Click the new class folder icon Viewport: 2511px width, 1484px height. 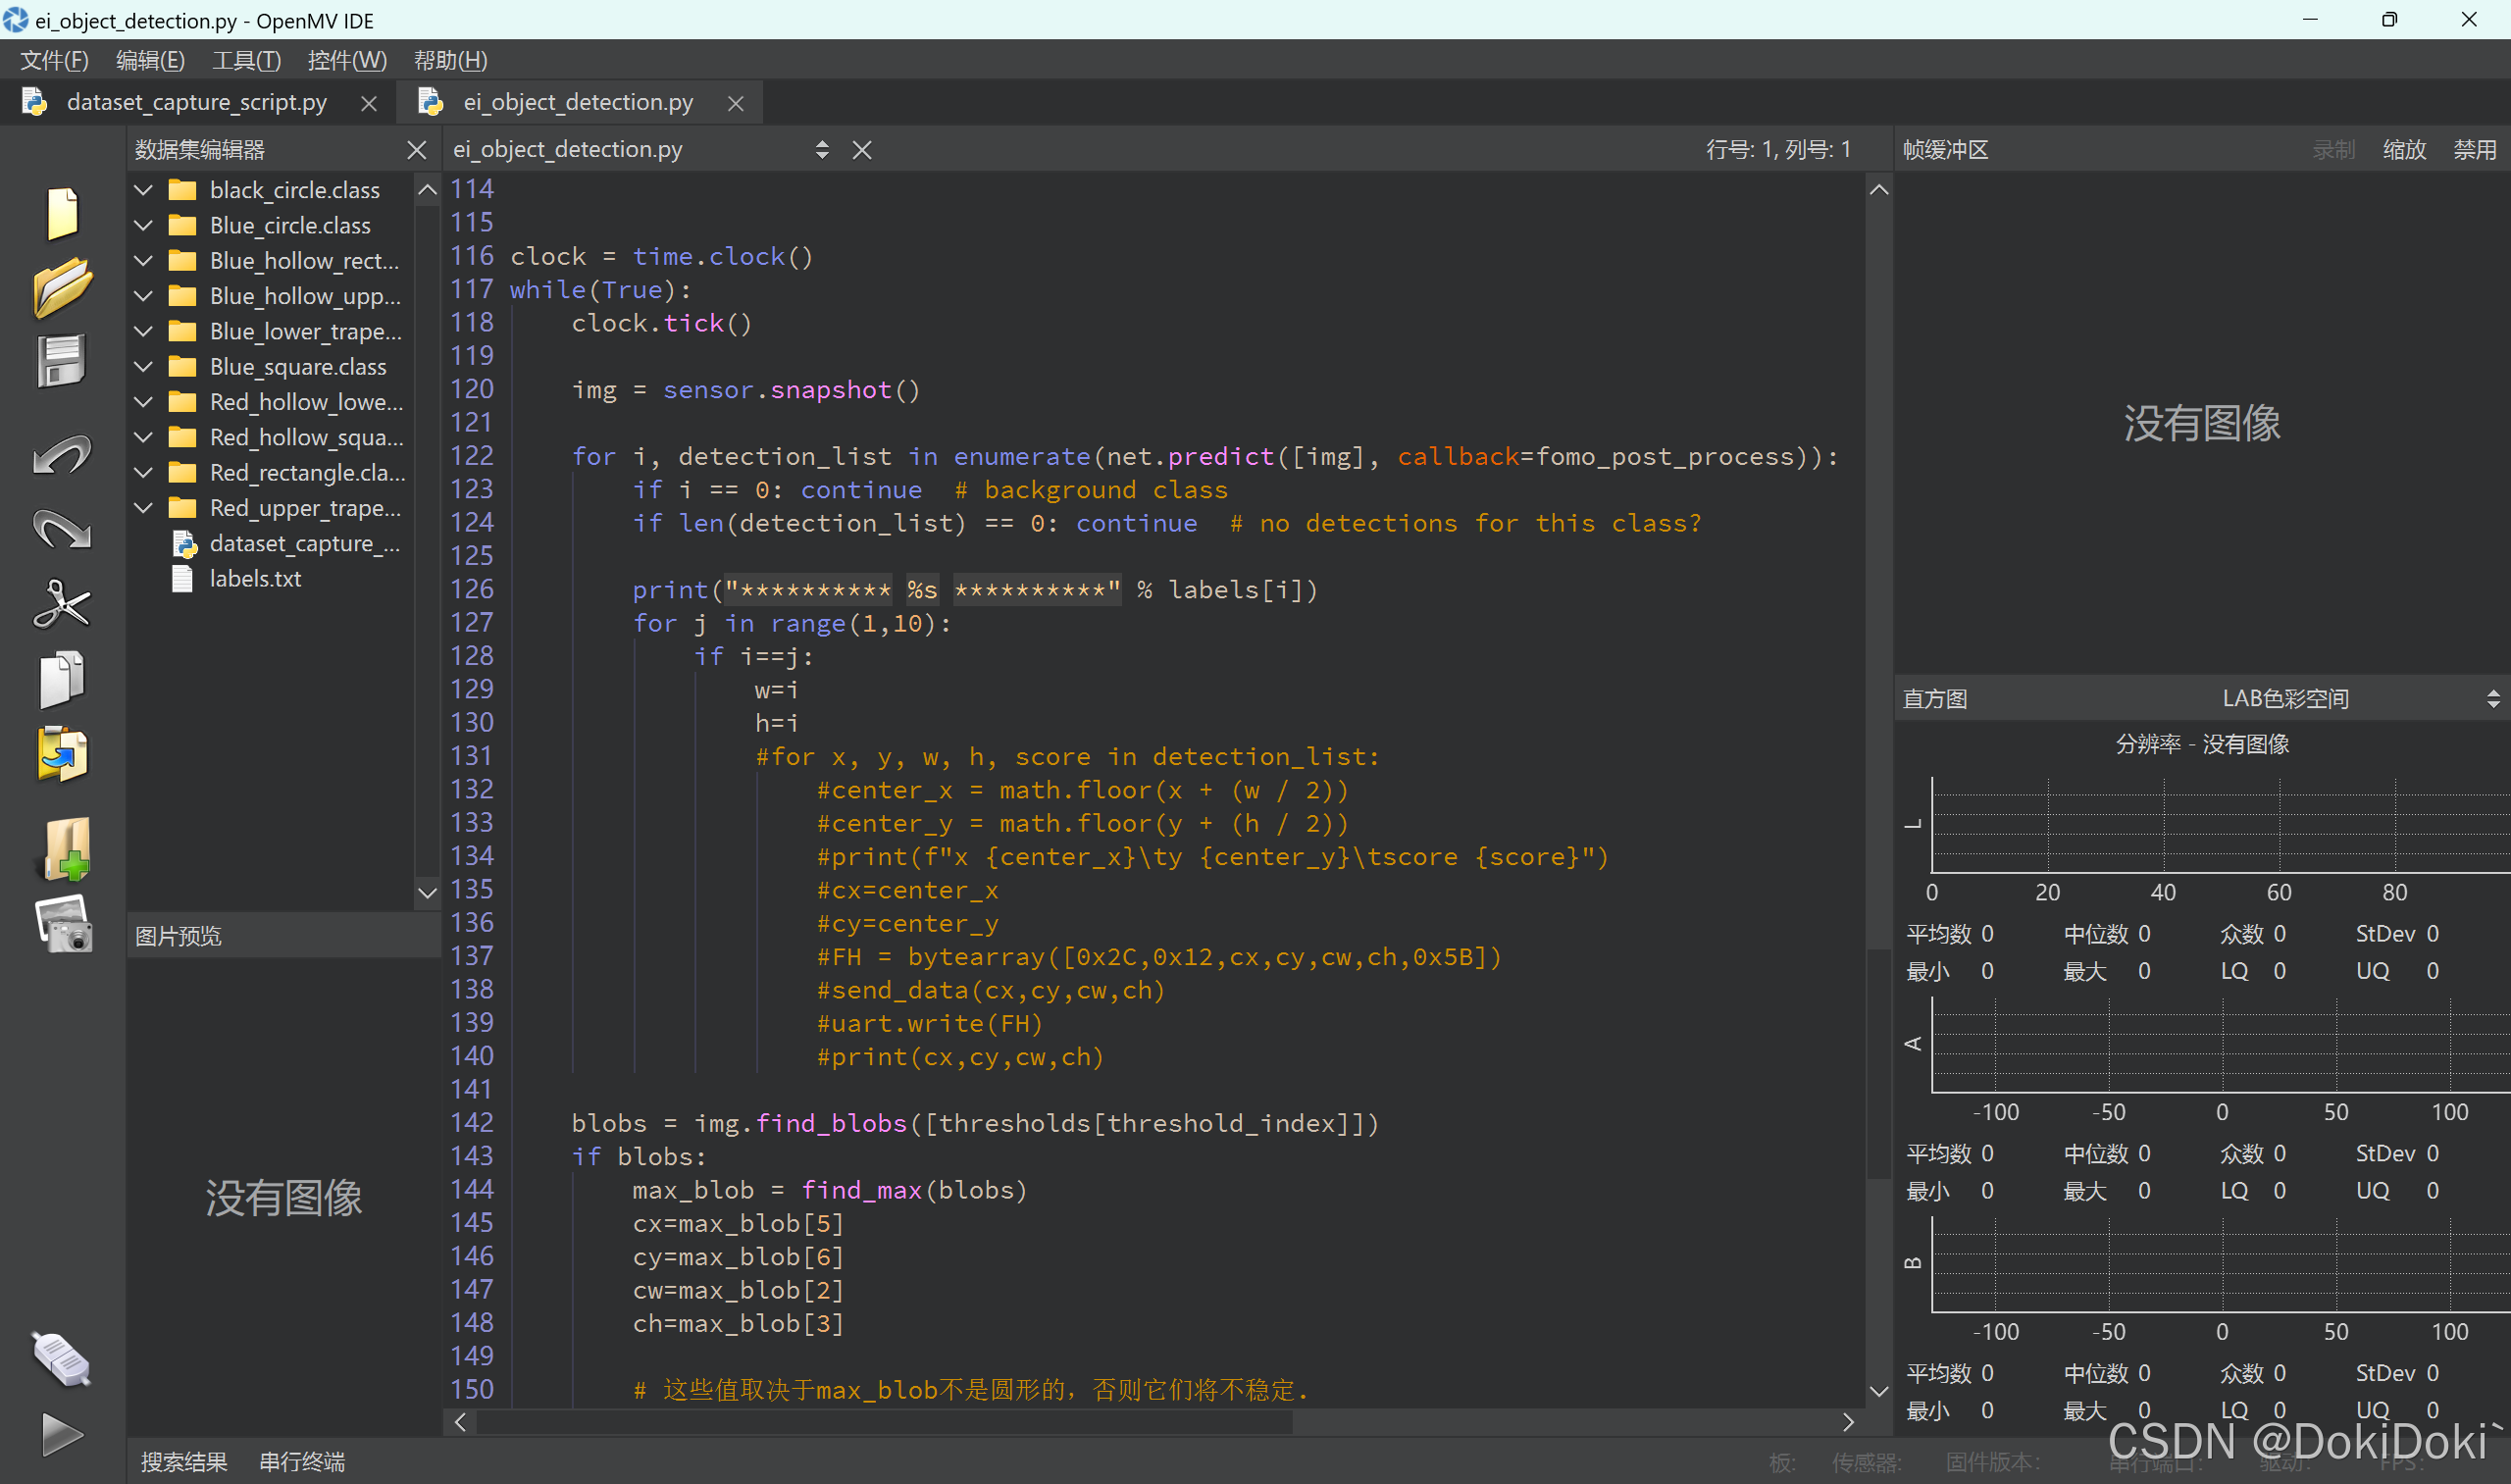(66, 850)
